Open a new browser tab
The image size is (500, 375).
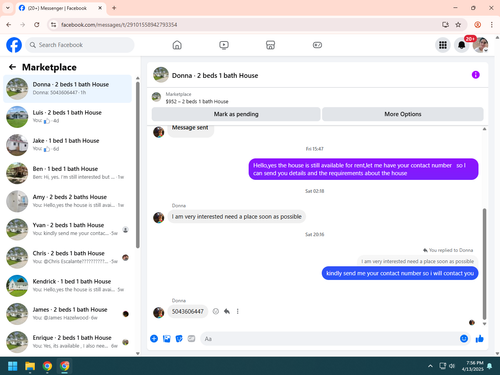tap(114, 8)
